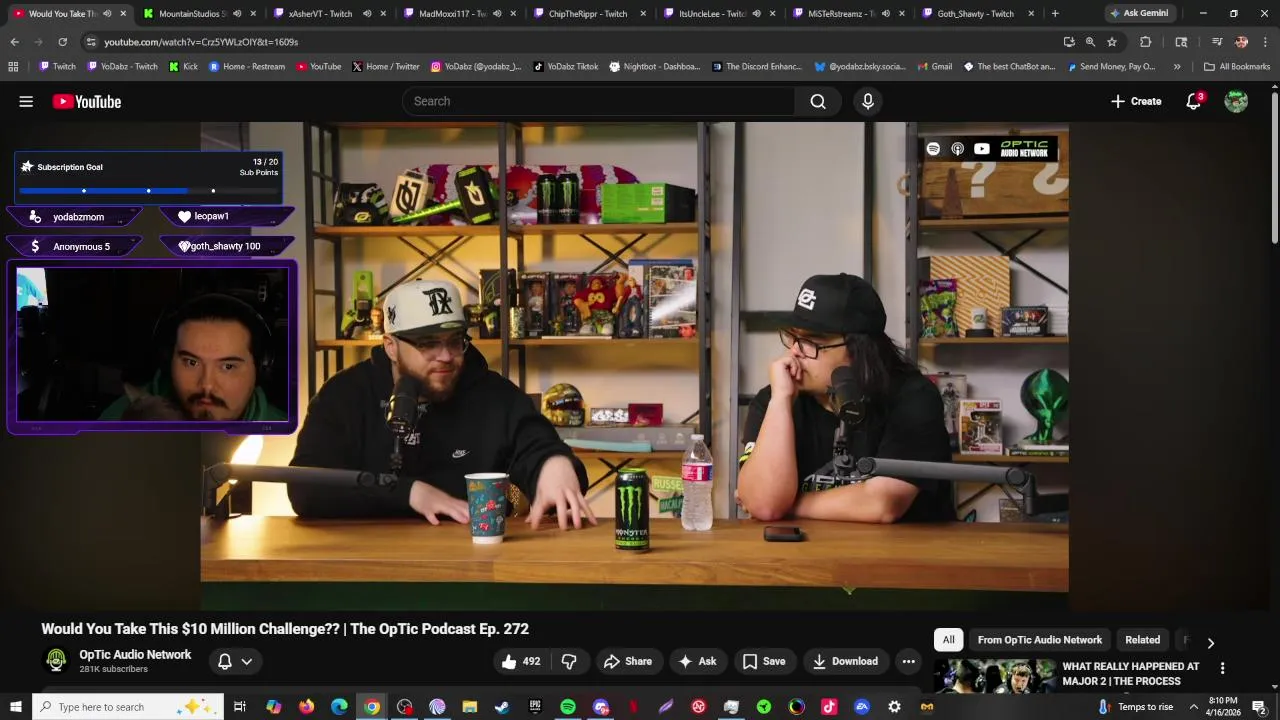The image size is (1280, 720).
Task: Open the All Bookmarks folder
Action: [1237, 67]
